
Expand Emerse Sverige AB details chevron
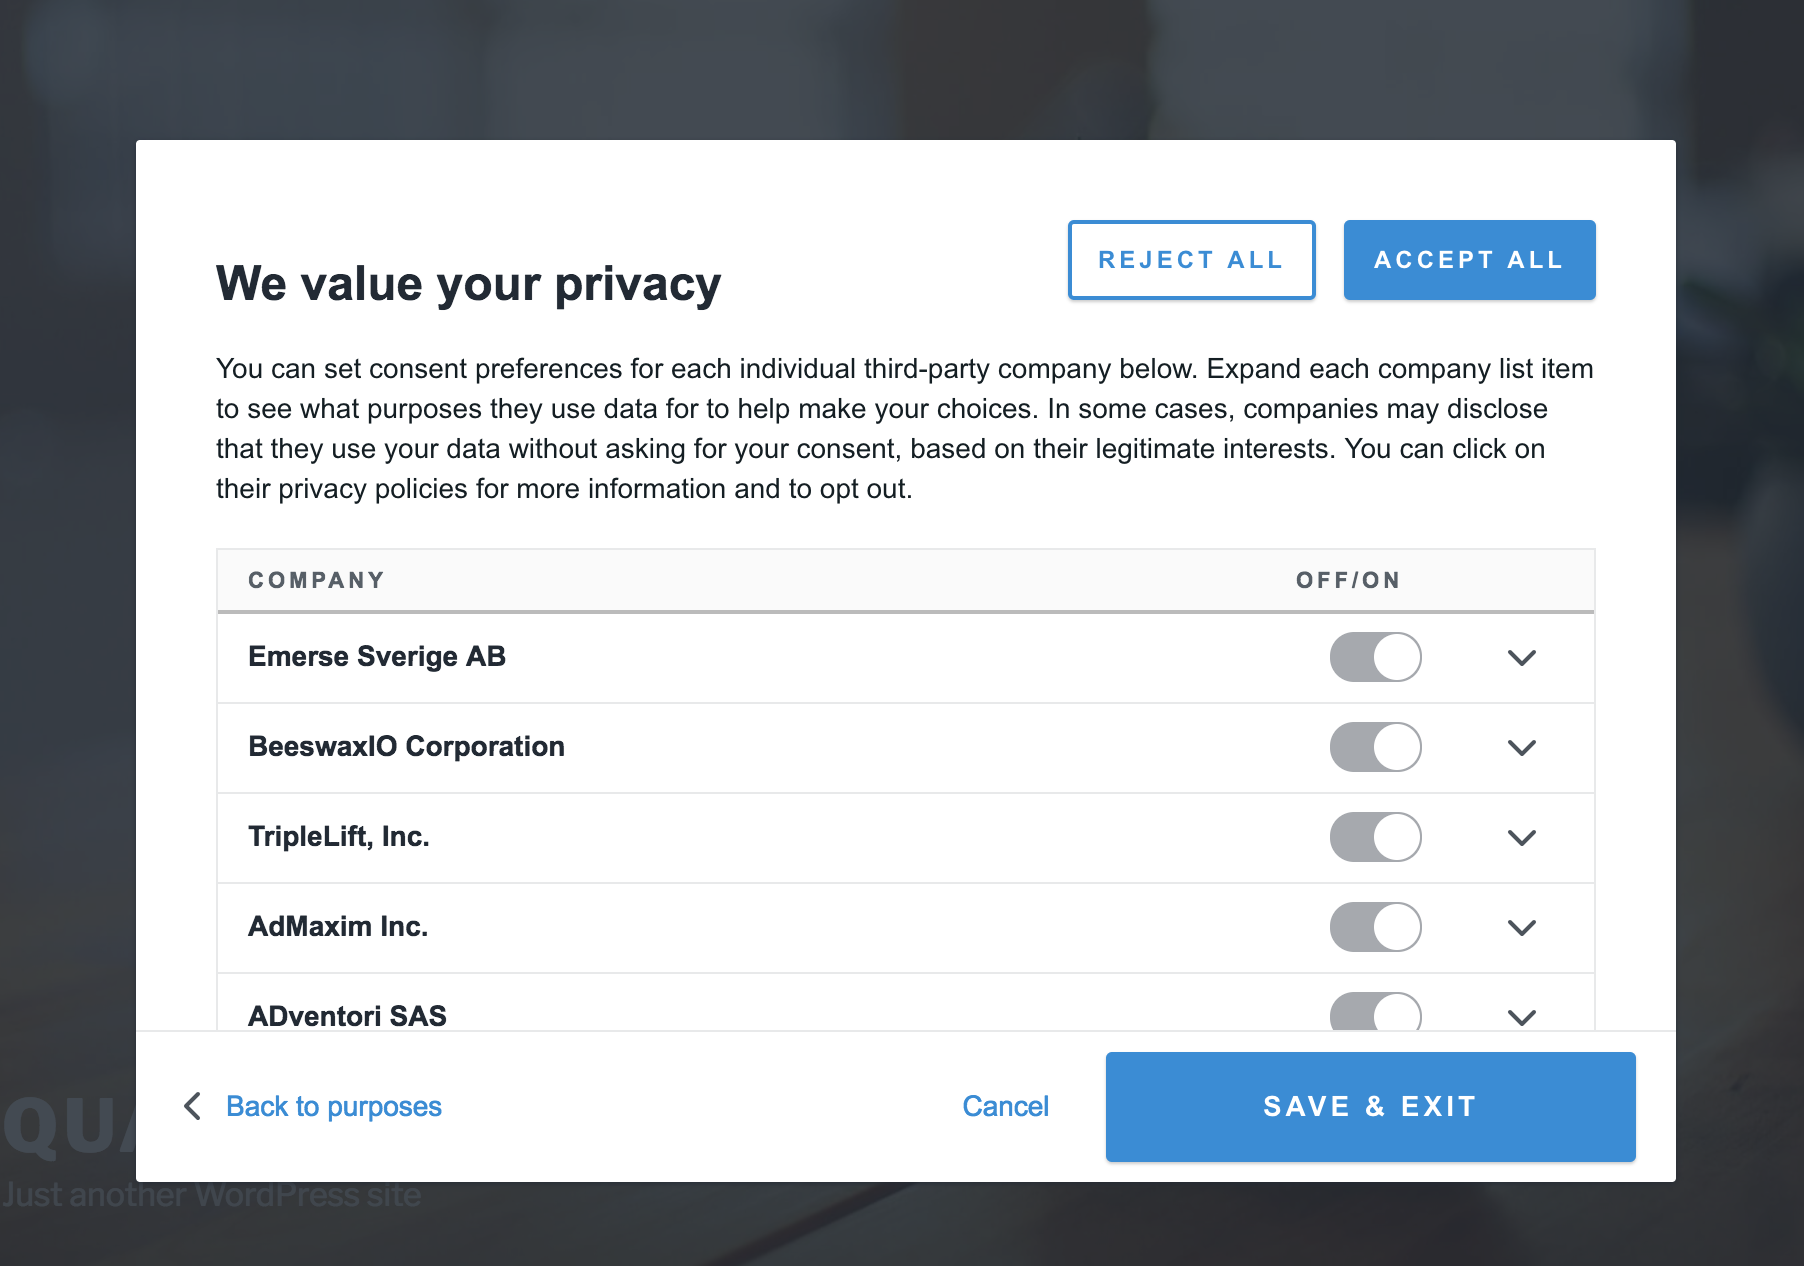[1521, 658]
